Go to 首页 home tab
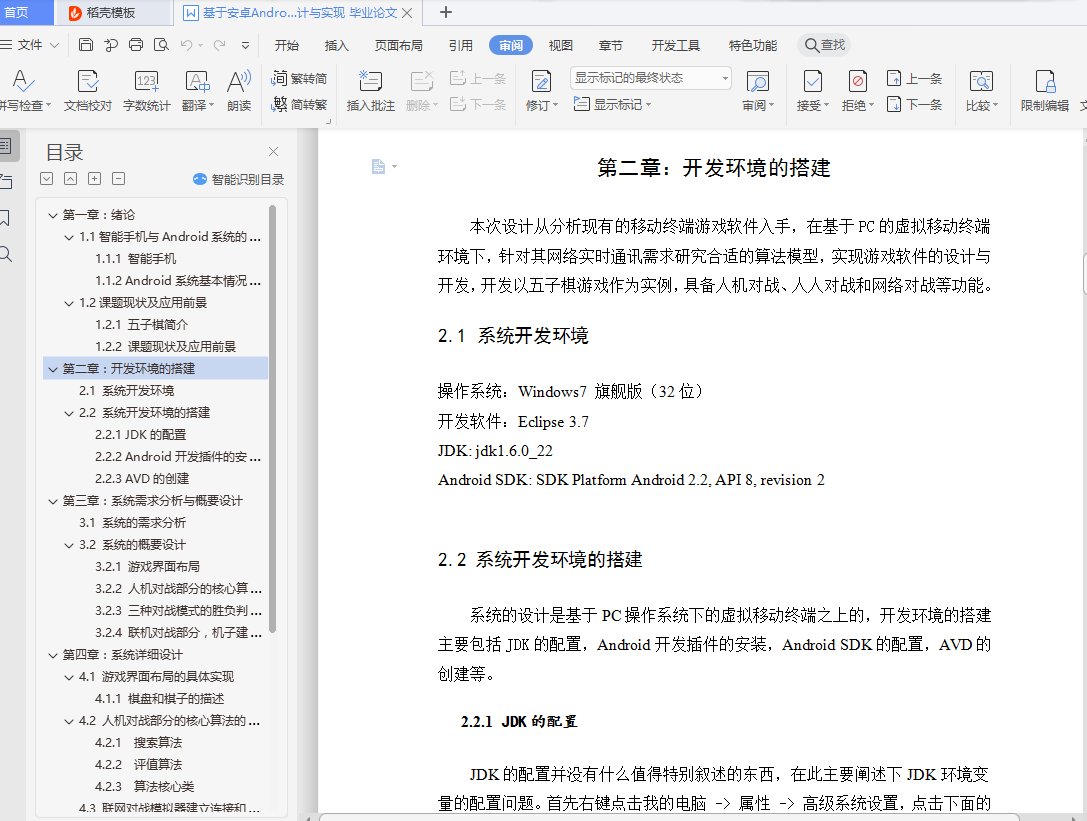This screenshot has width=1087, height=821. coord(17,12)
